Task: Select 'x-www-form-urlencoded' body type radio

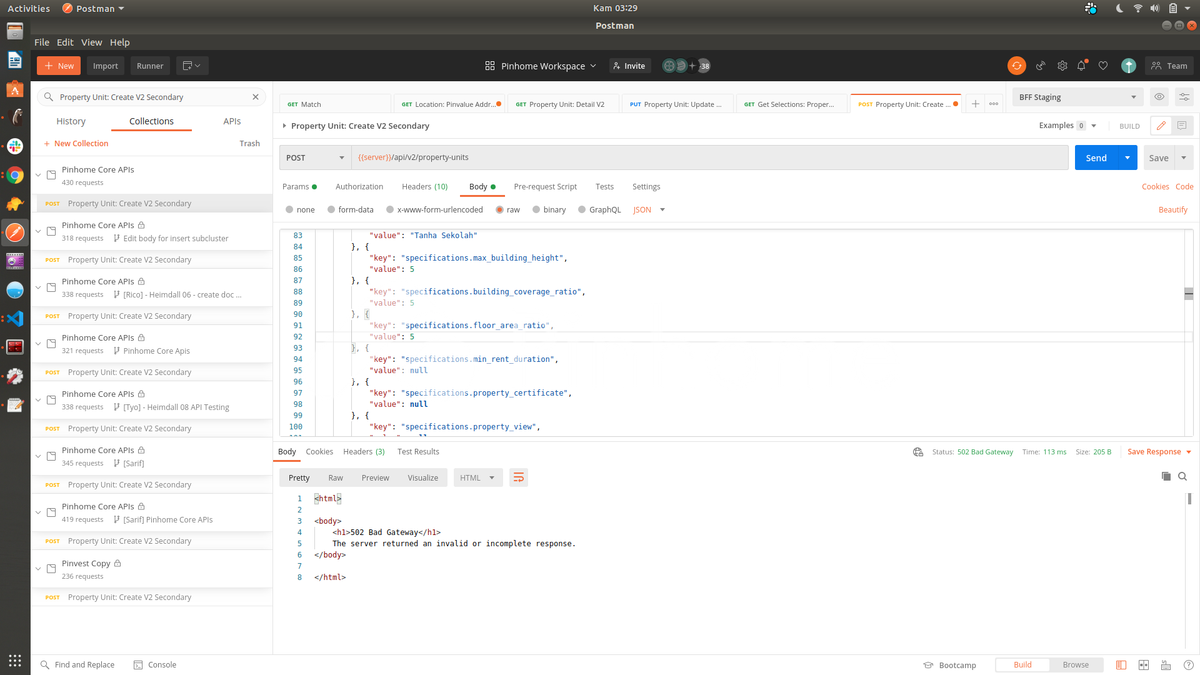Action: (x=390, y=210)
